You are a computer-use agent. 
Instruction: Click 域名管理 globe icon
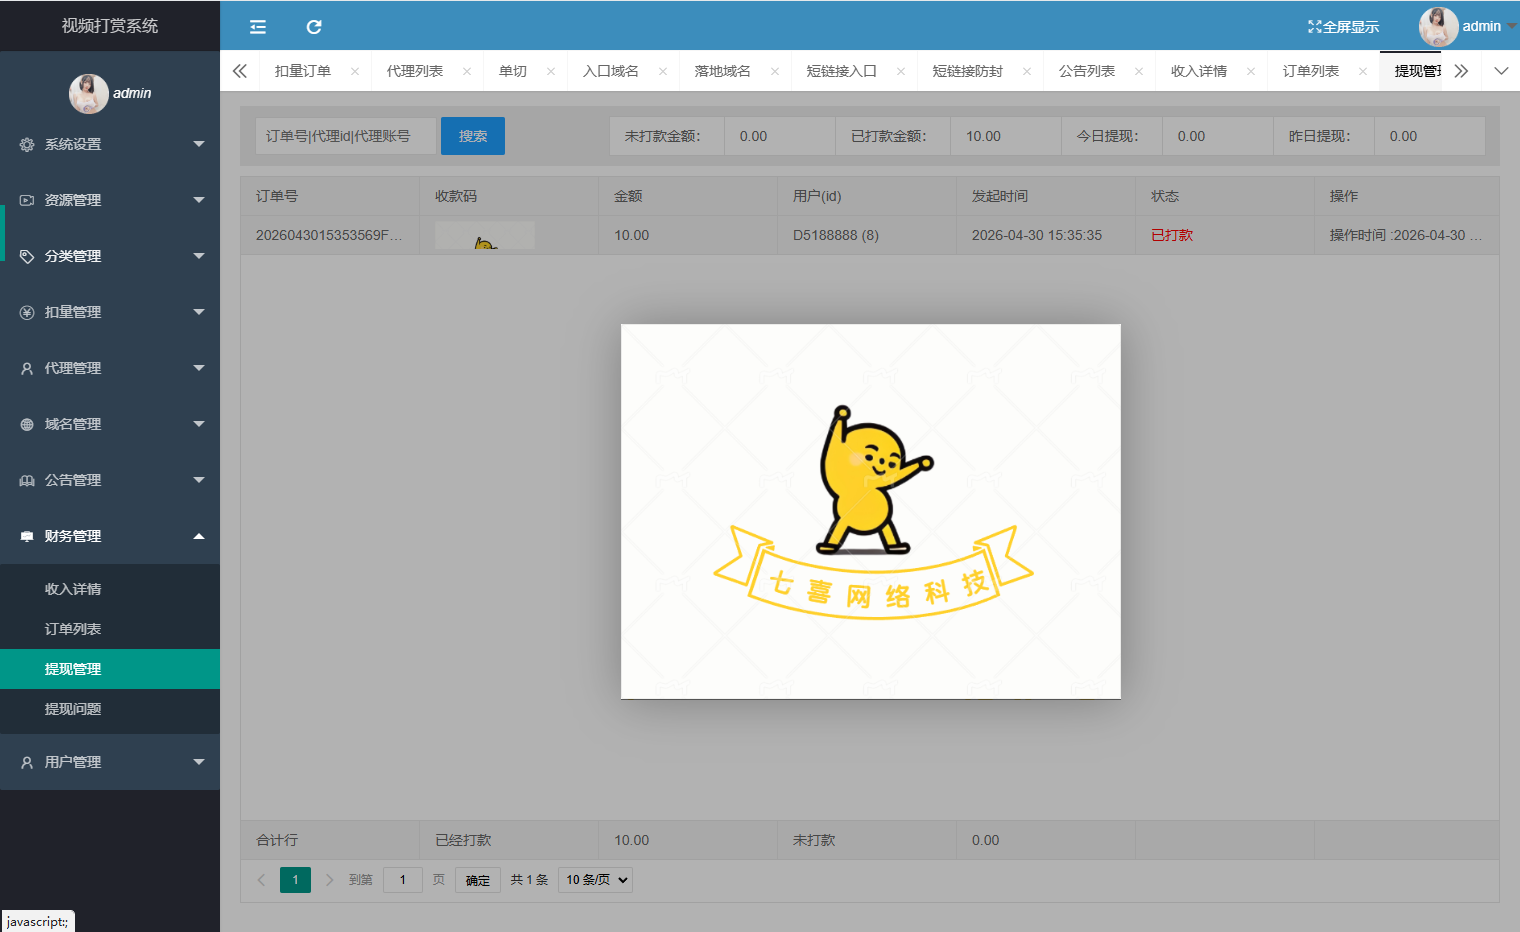click(x=27, y=424)
